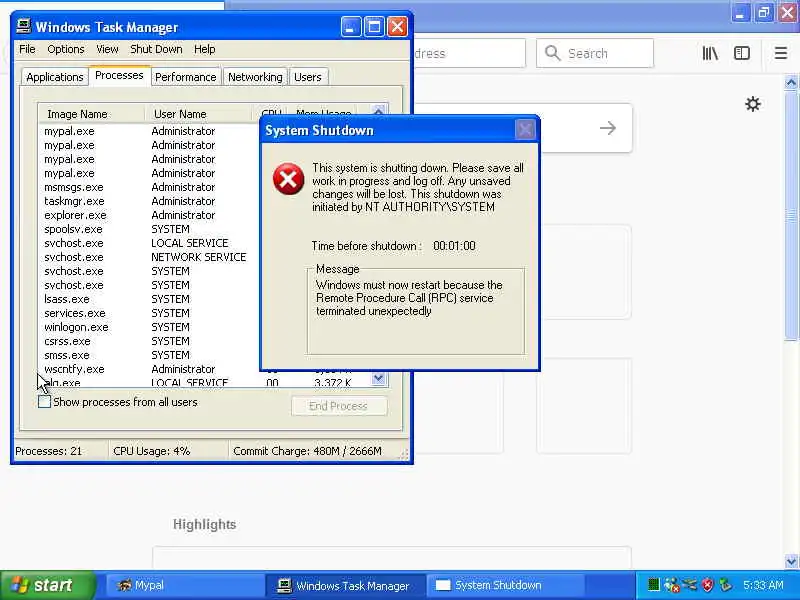Sort processes by Image Name column
The height and width of the screenshot is (600, 800).
coord(92,114)
